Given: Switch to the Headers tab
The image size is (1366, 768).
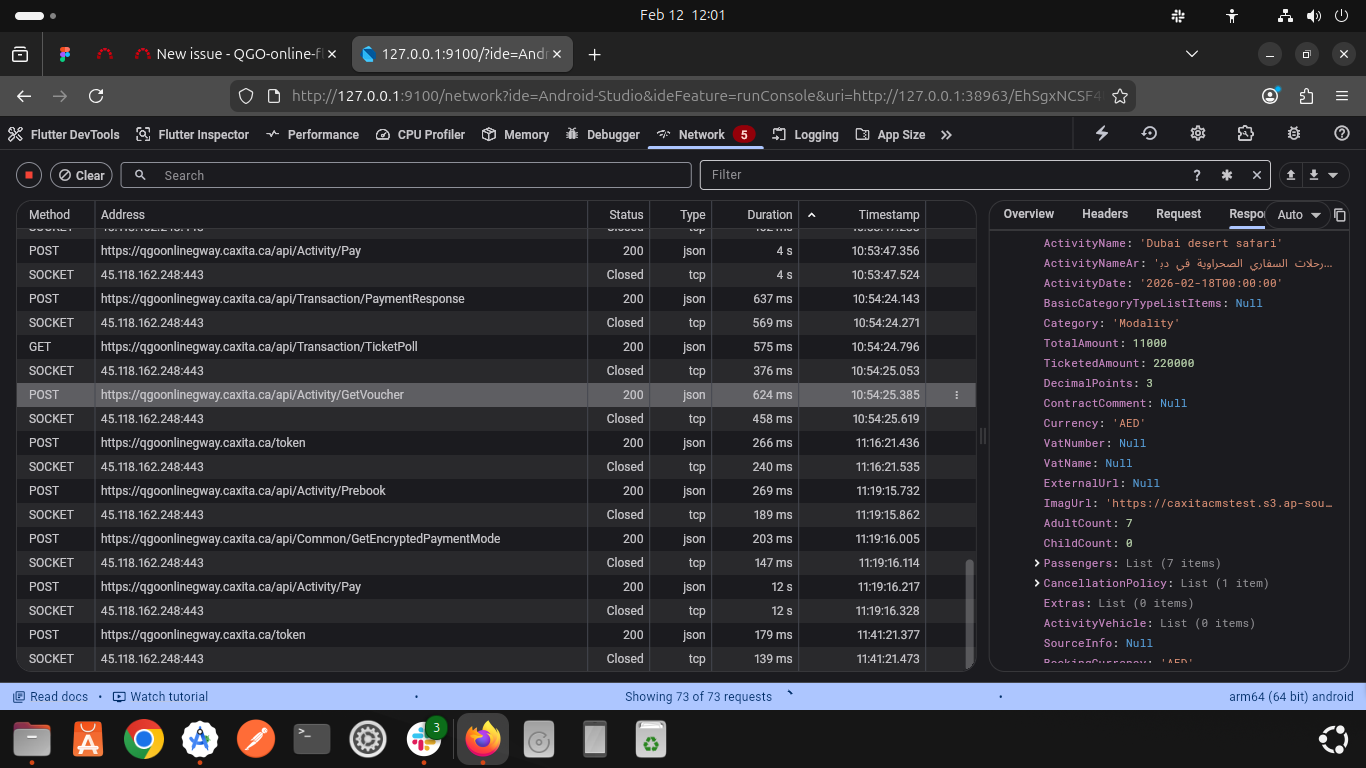Looking at the screenshot, I should [x=1104, y=214].
